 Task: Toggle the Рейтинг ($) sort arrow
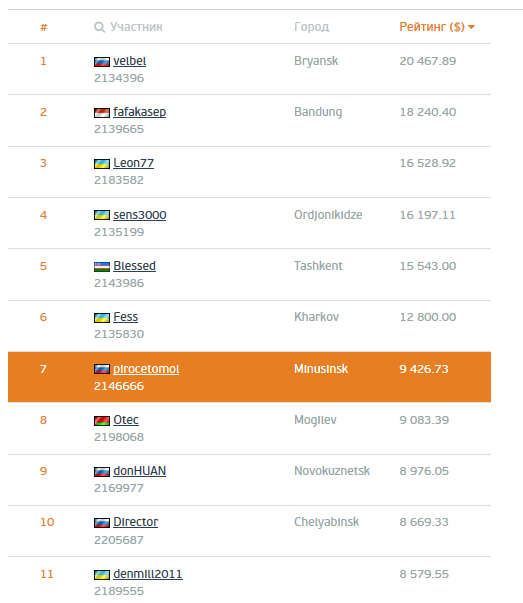(x=471, y=27)
